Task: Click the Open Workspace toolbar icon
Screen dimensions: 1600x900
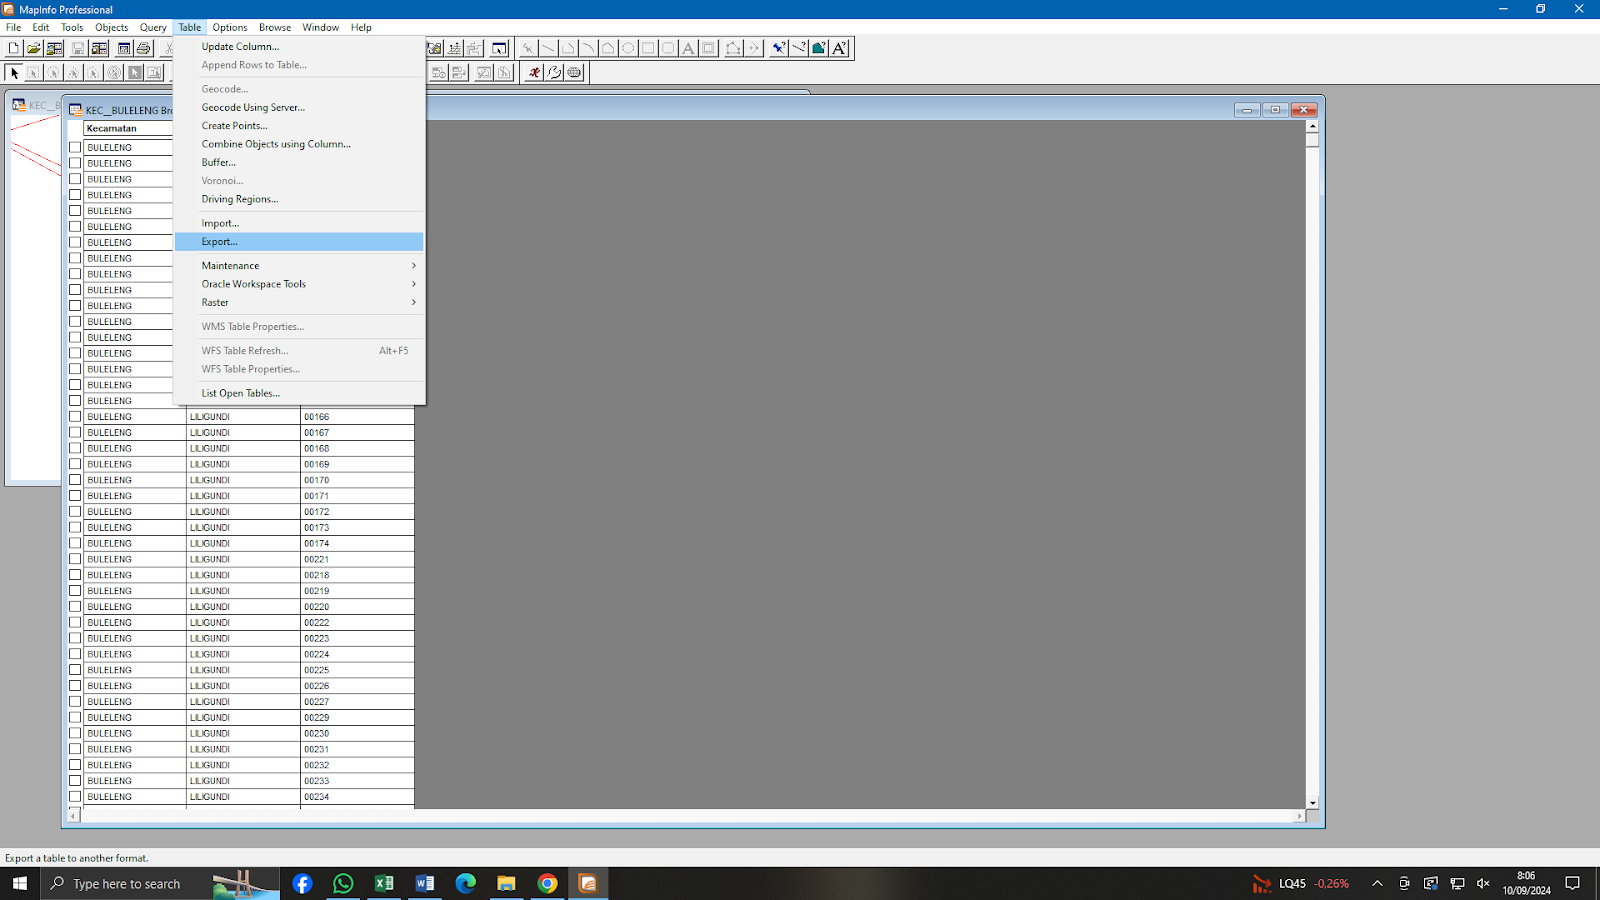Action: click(x=55, y=48)
